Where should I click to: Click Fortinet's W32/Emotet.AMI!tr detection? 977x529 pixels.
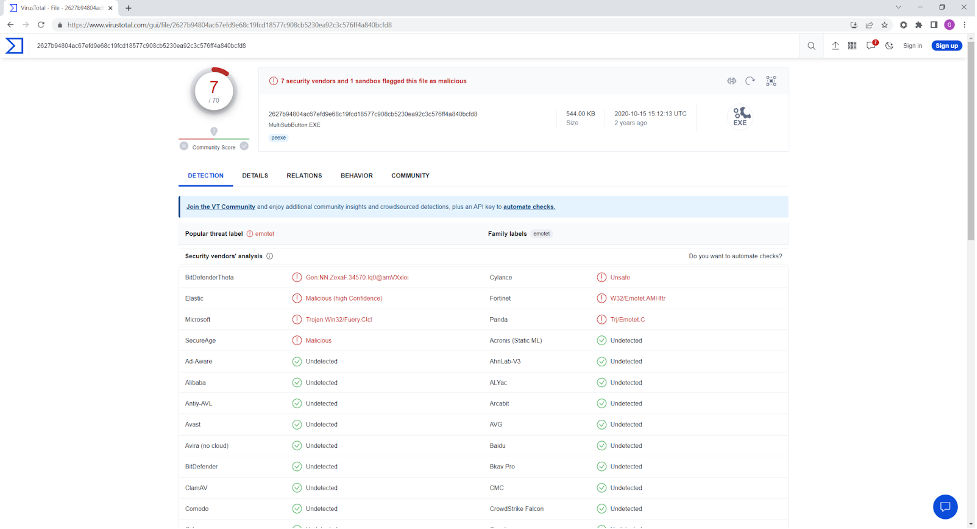pyautogui.click(x=637, y=298)
